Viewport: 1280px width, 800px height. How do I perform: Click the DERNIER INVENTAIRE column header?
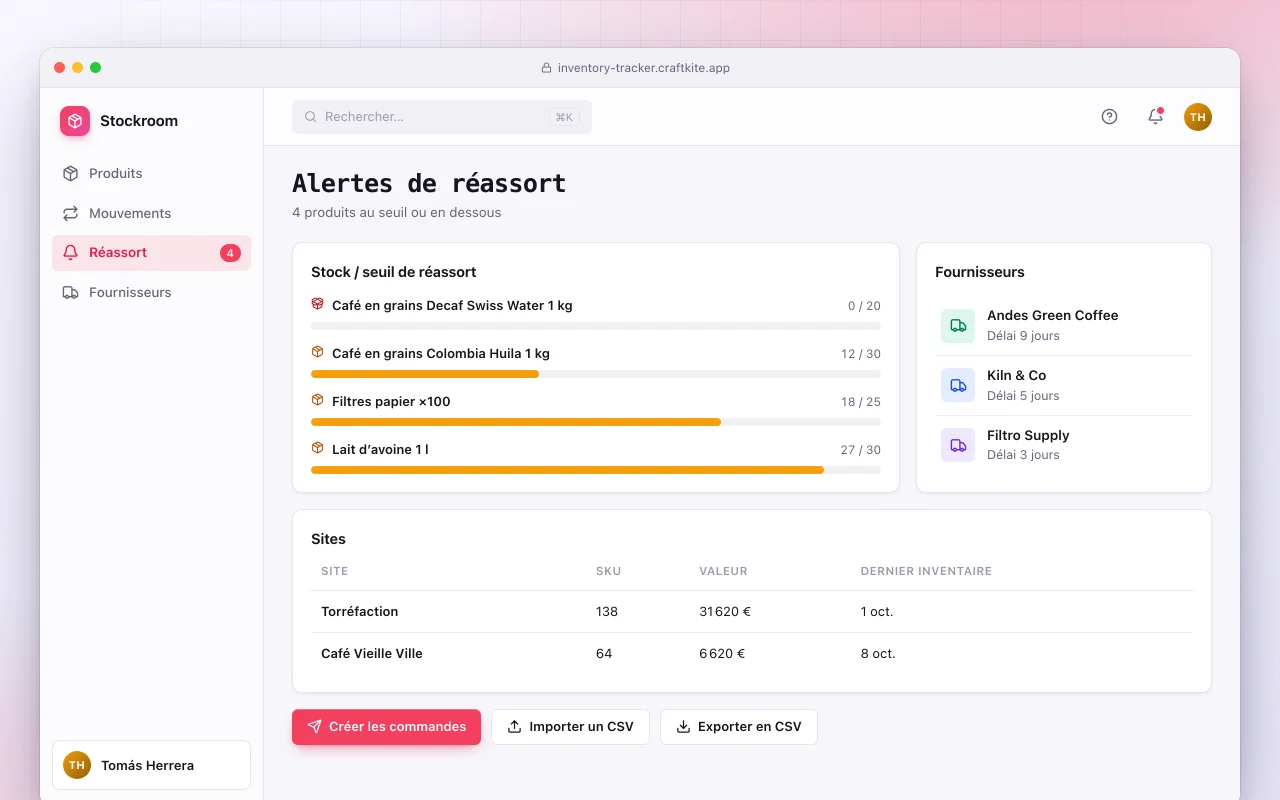pos(926,571)
